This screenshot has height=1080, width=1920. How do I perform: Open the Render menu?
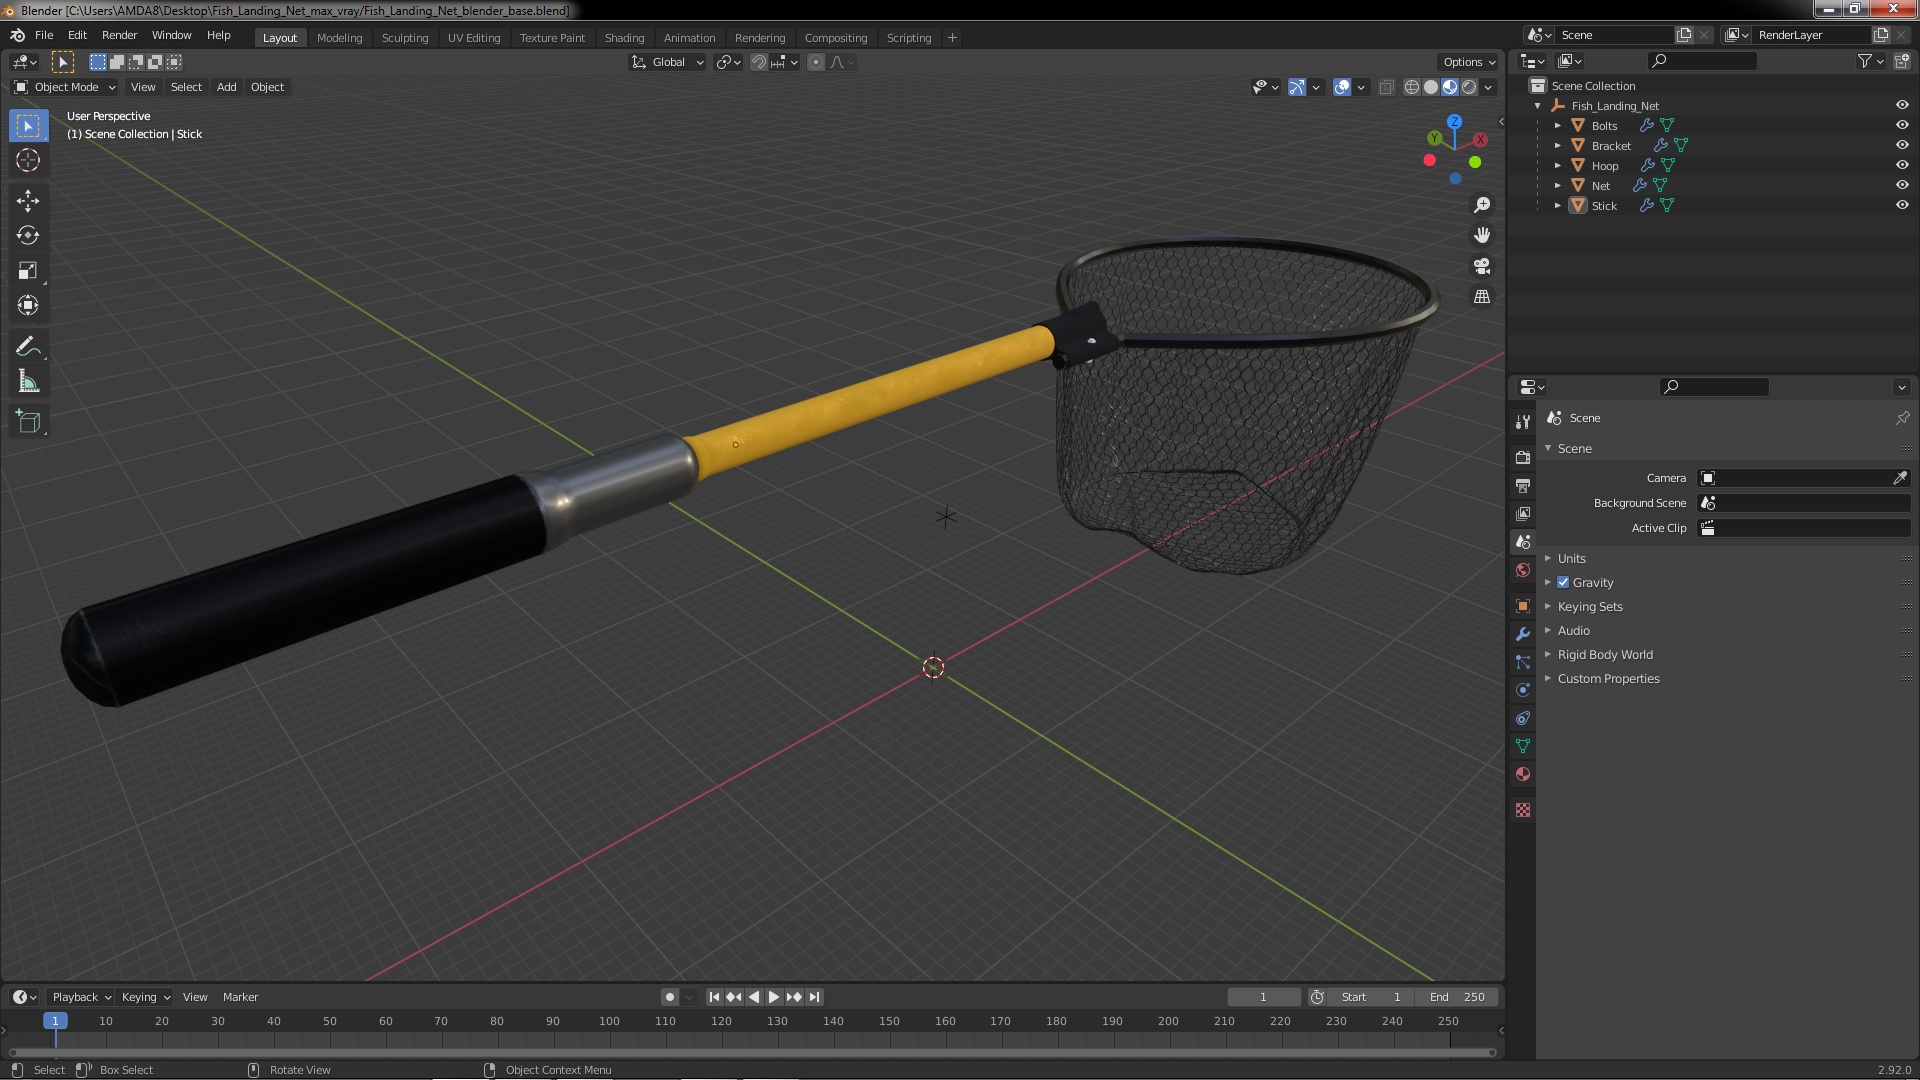119,35
